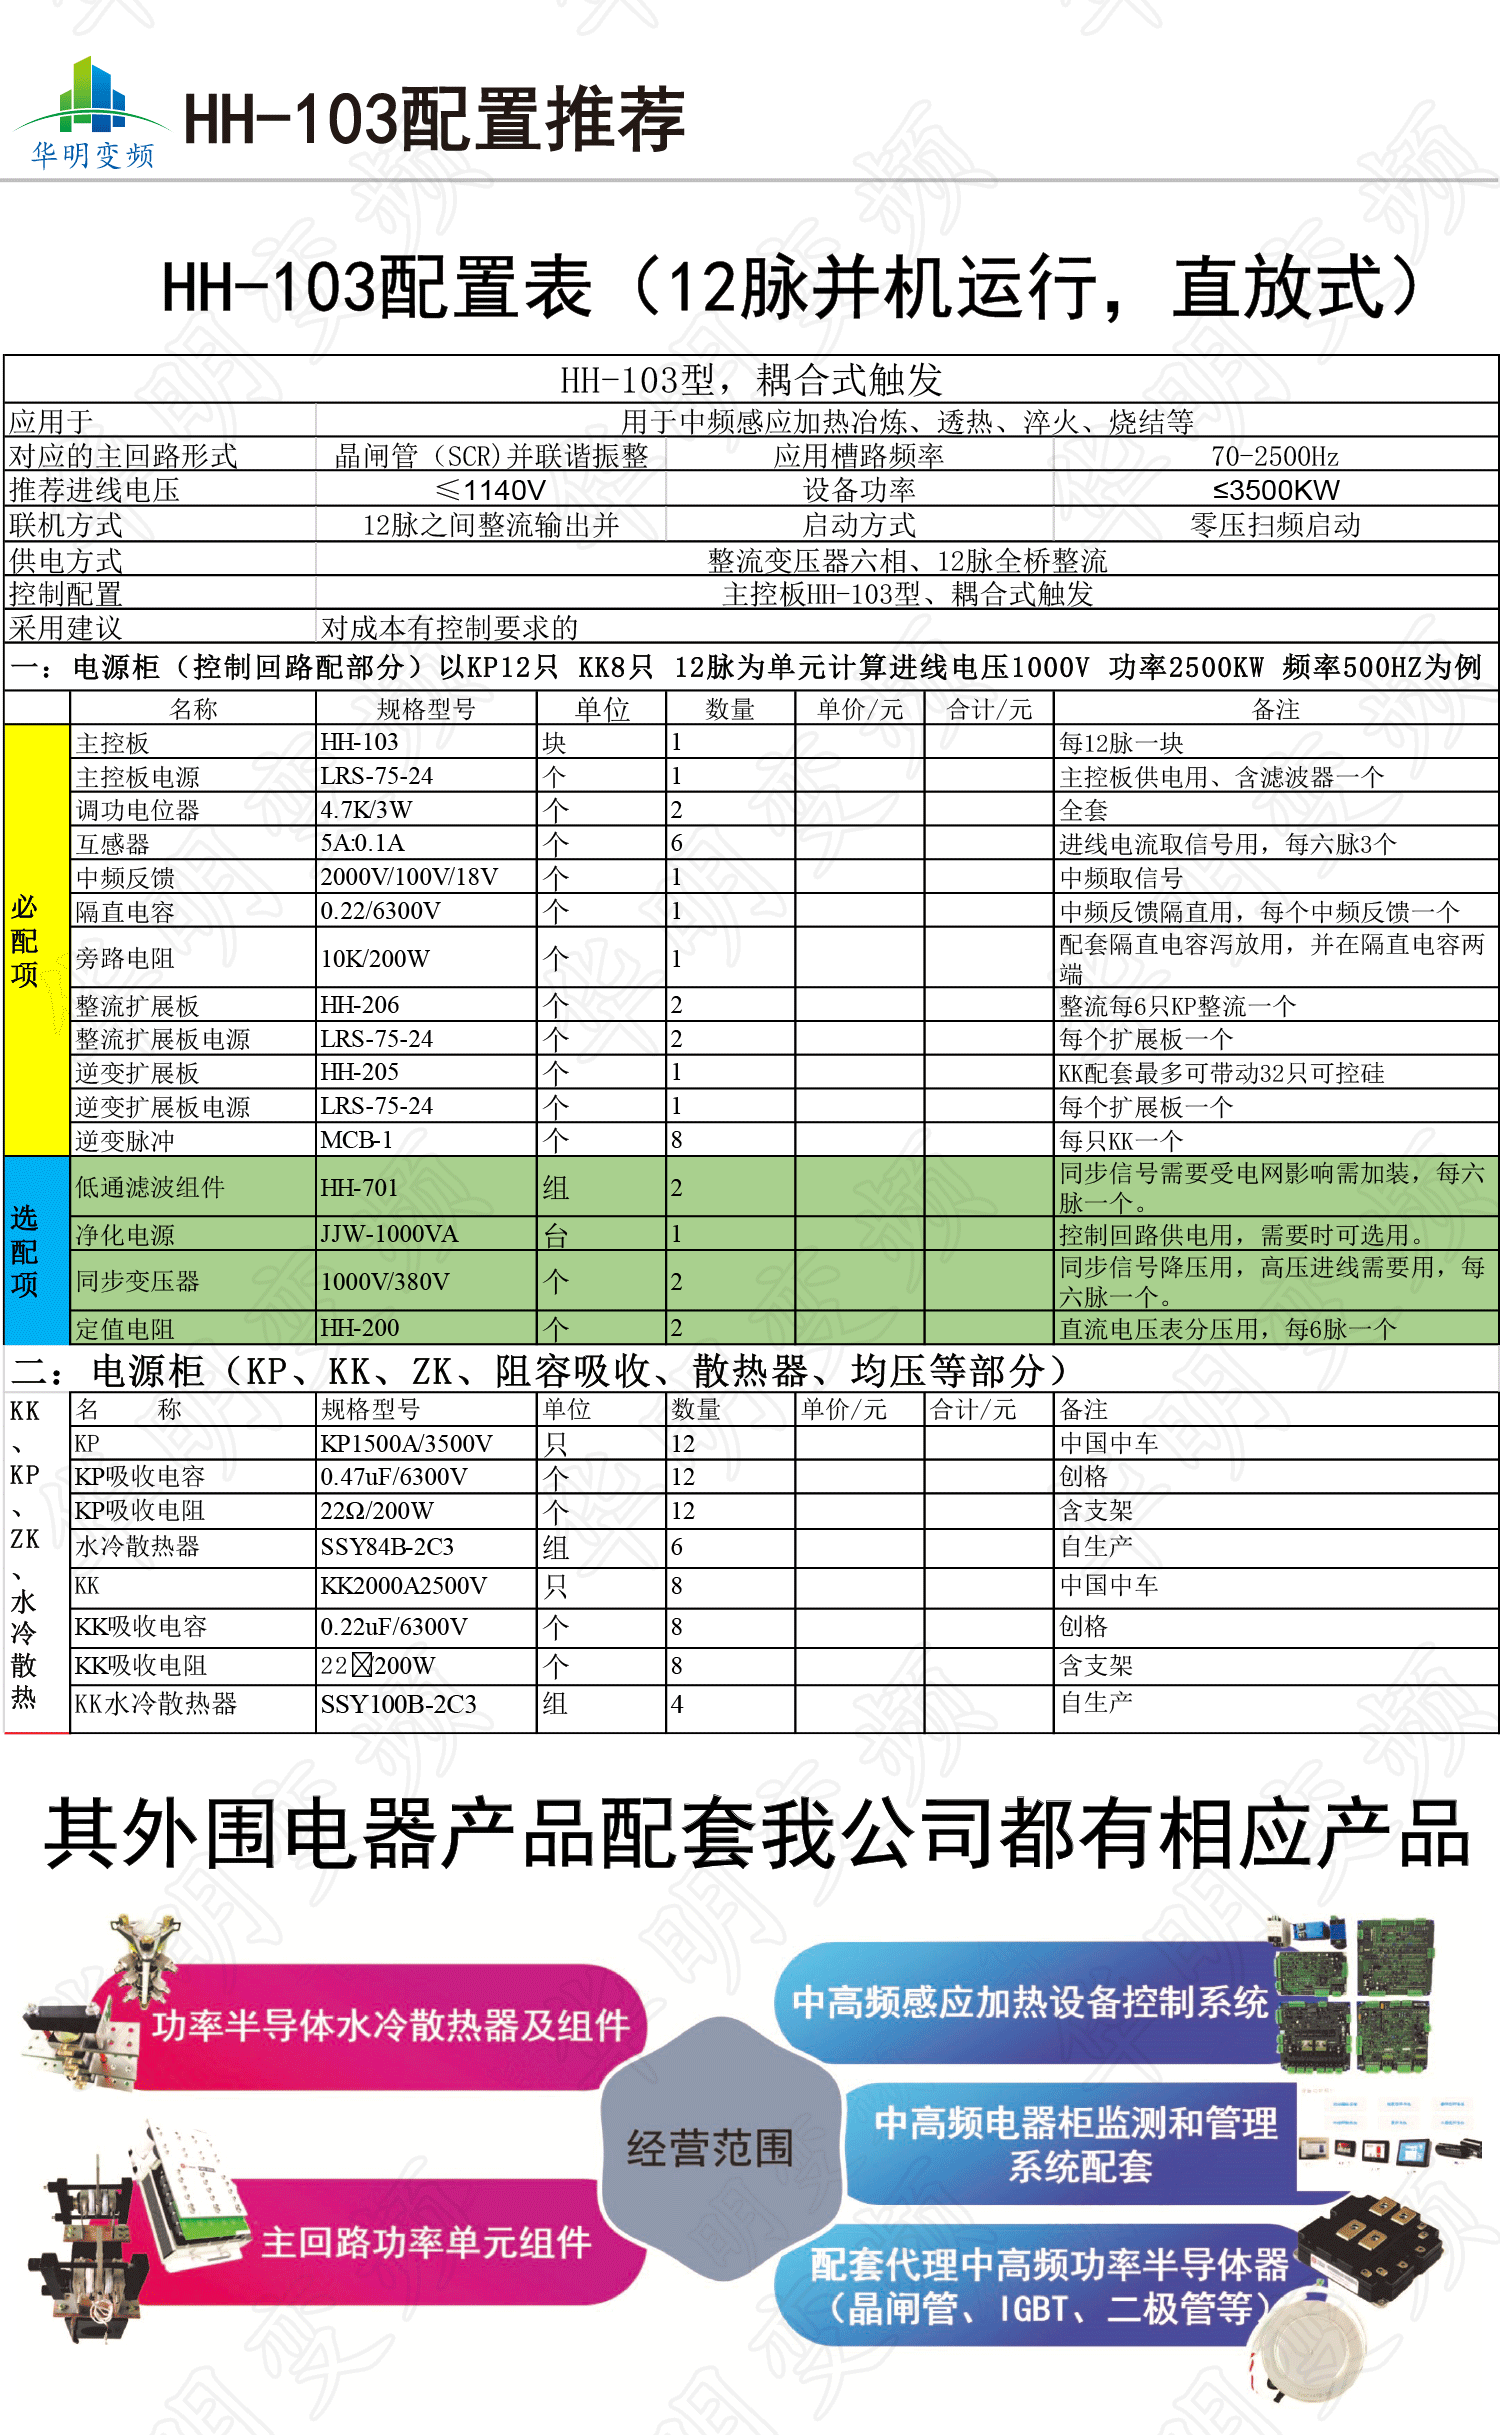Select model HH-206 in 整流扩展板 row
This screenshot has width=1500, height=2435.
click(360, 1004)
